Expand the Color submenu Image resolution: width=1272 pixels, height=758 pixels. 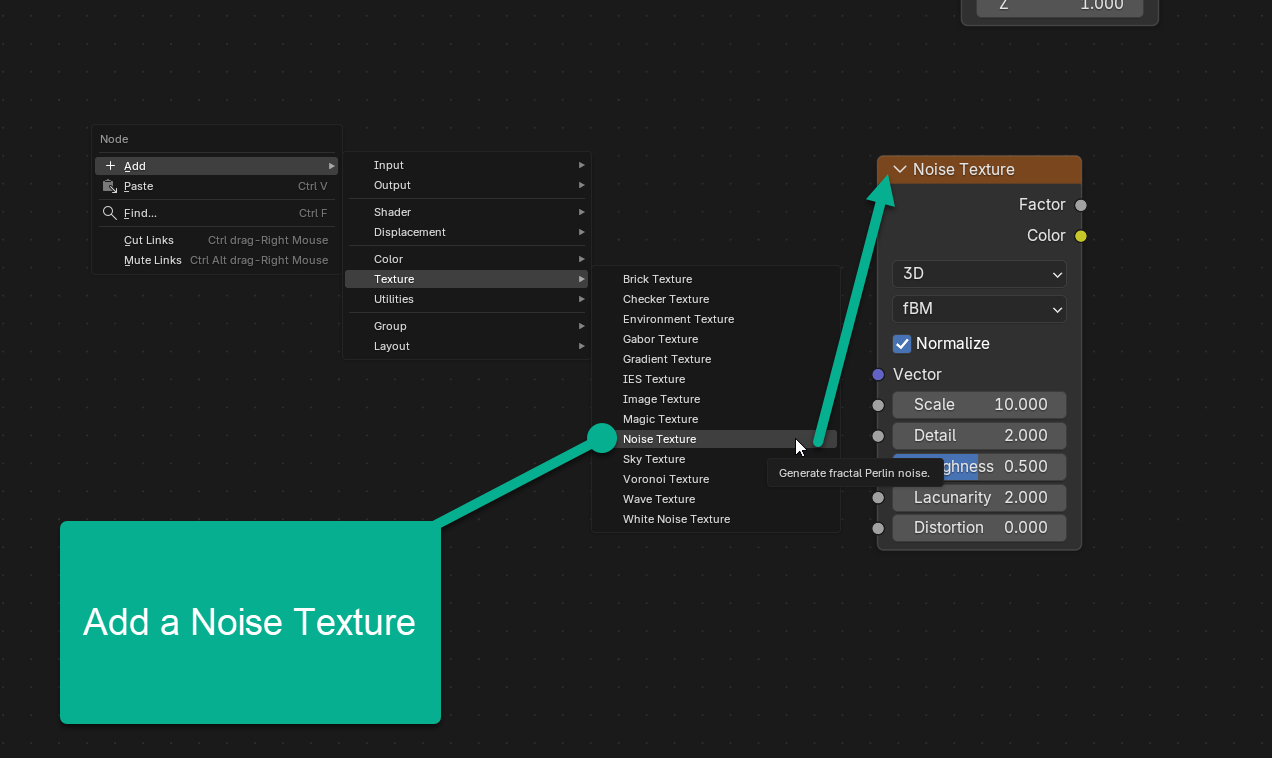(x=467, y=259)
